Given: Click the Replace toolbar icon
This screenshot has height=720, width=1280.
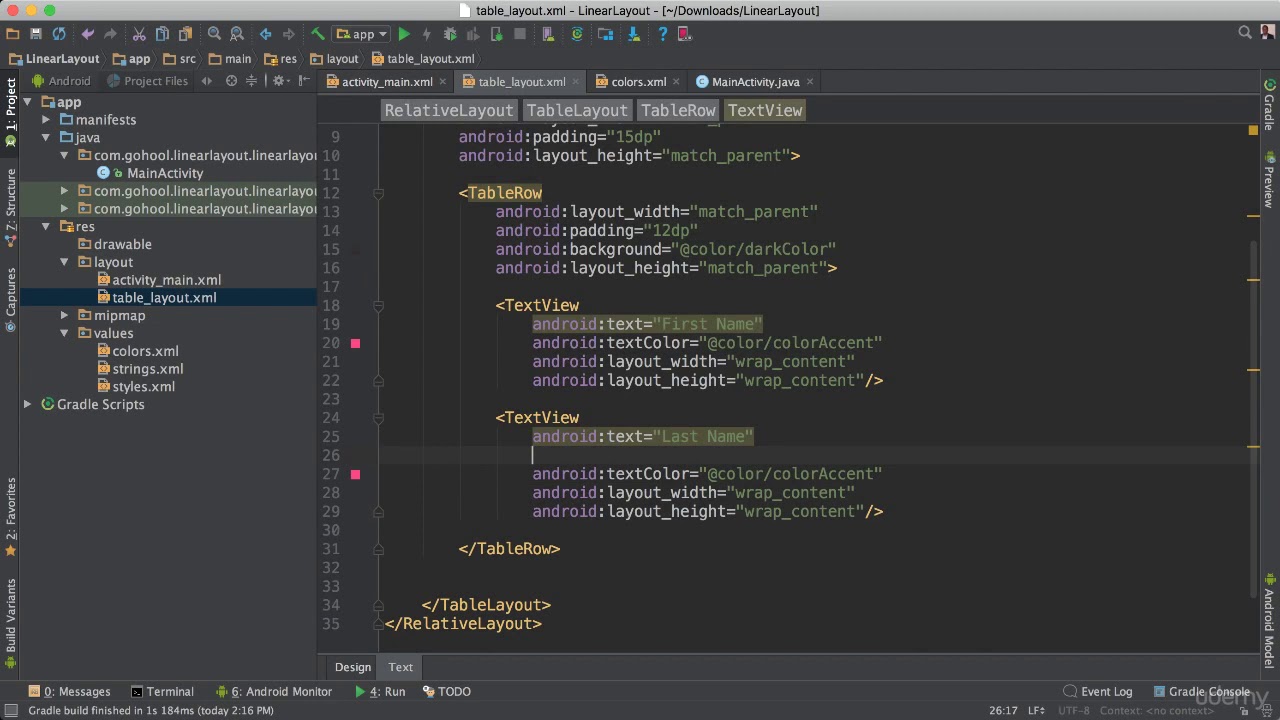Looking at the screenshot, I should 236,34.
